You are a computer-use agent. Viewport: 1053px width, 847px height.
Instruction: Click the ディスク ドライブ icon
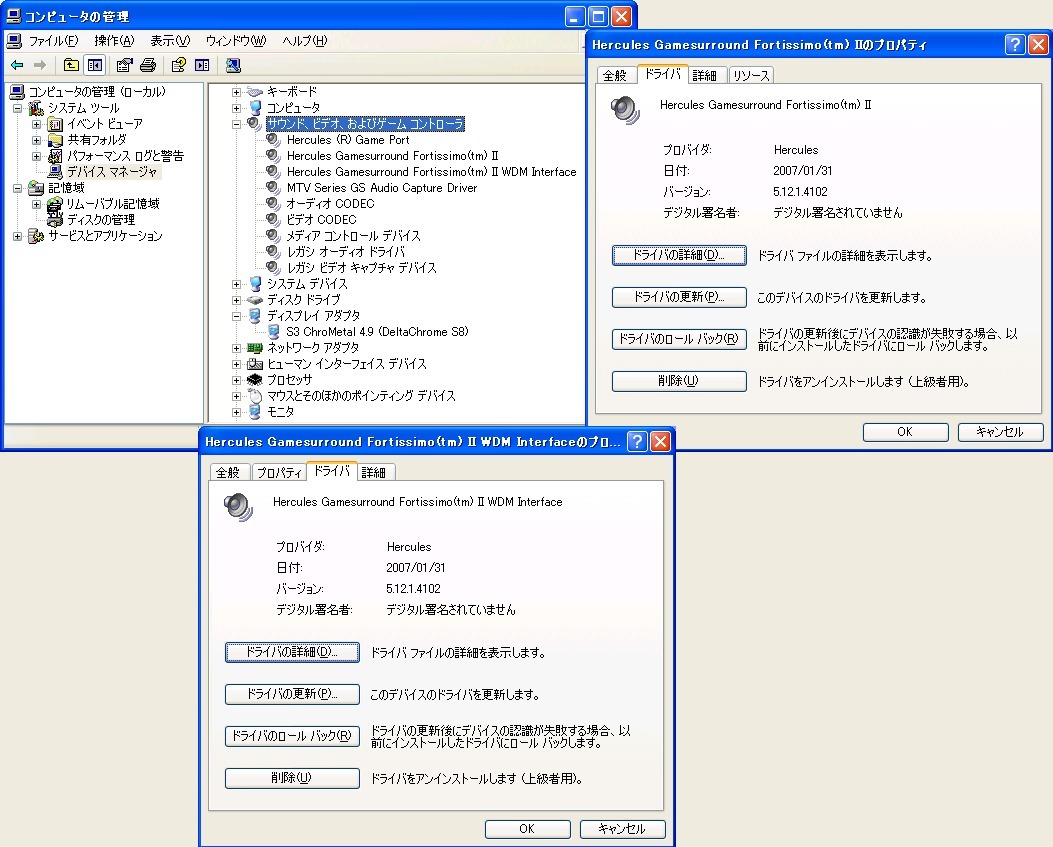[x=255, y=300]
